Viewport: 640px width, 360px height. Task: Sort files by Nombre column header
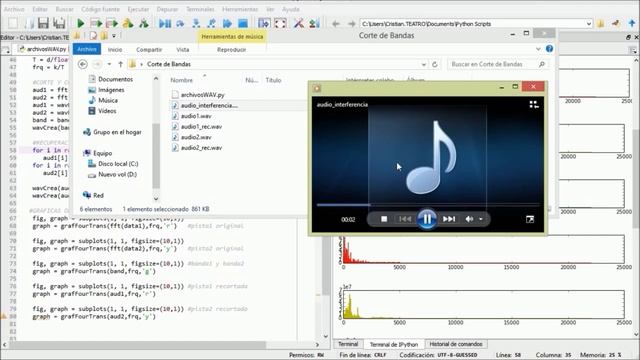pos(182,80)
